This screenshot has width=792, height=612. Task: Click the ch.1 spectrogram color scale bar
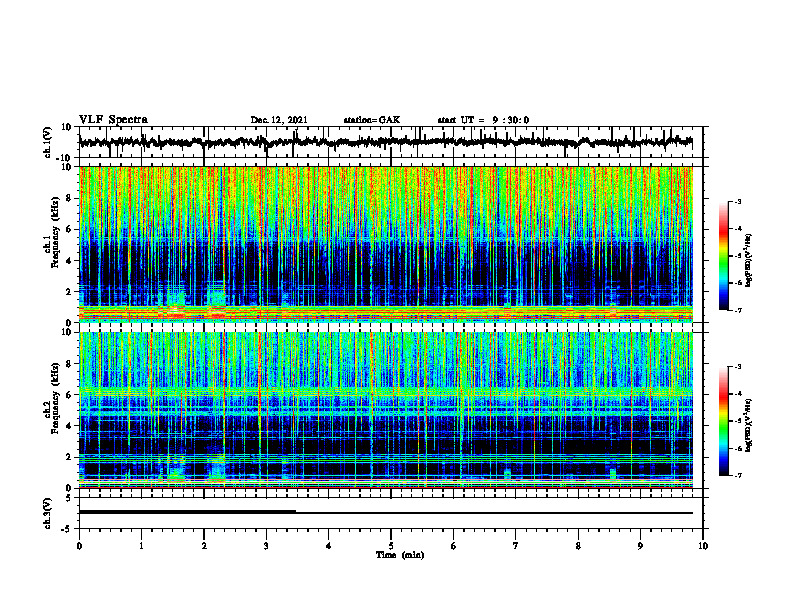click(723, 256)
